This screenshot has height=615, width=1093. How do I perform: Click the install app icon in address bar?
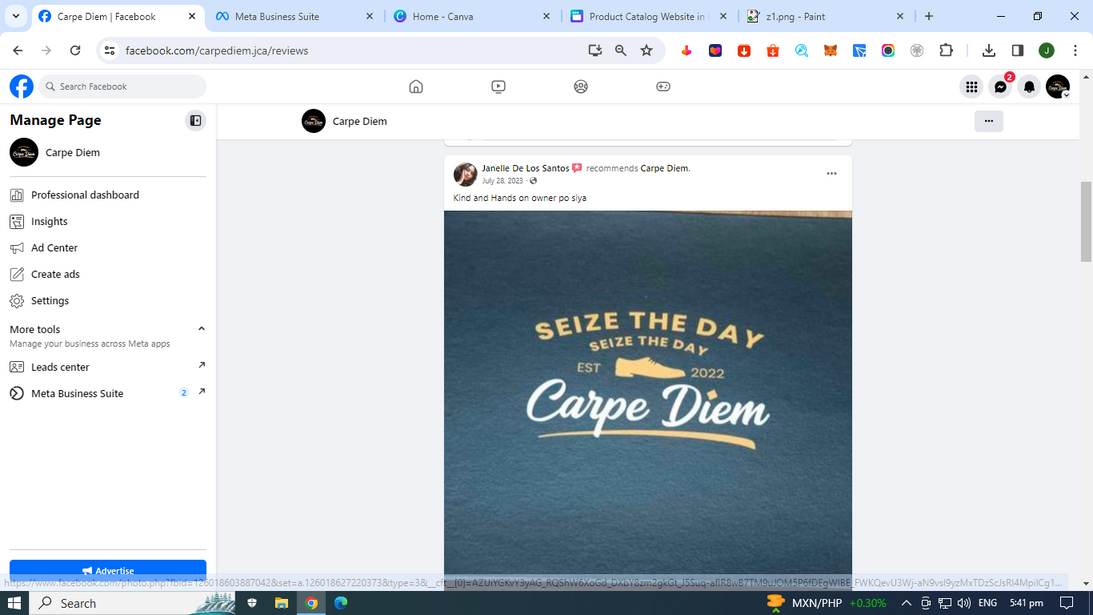pos(595,50)
